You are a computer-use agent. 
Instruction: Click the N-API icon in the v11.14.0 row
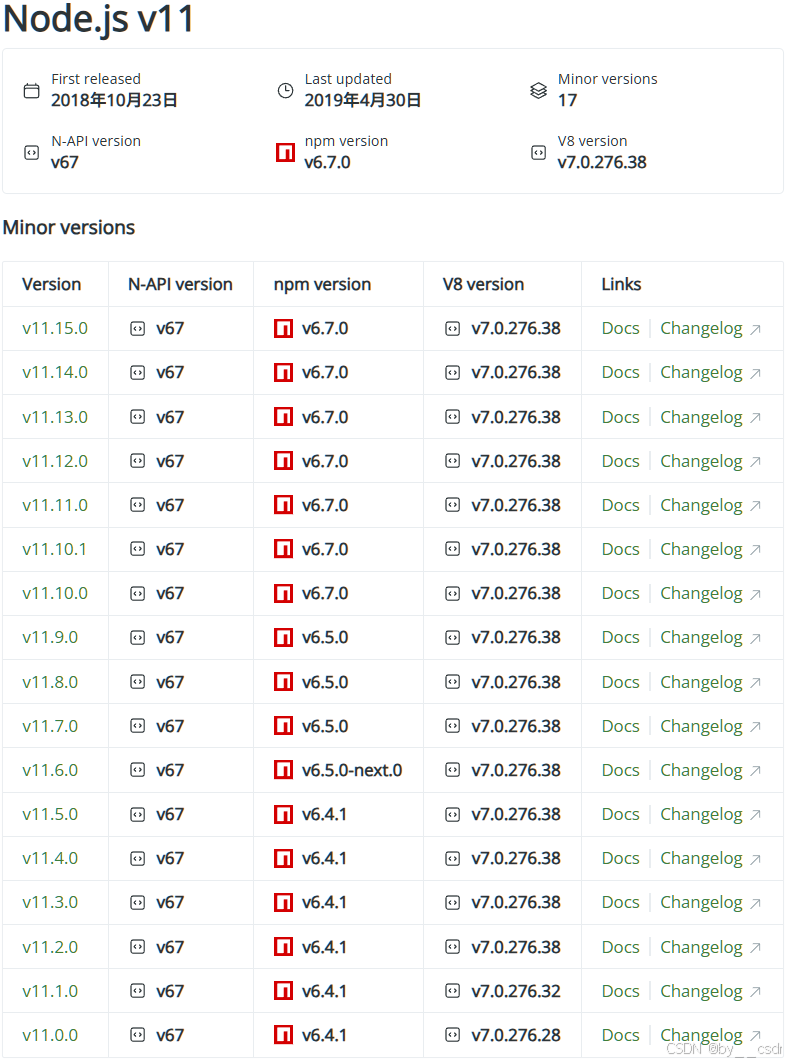pyautogui.click(x=138, y=373)
